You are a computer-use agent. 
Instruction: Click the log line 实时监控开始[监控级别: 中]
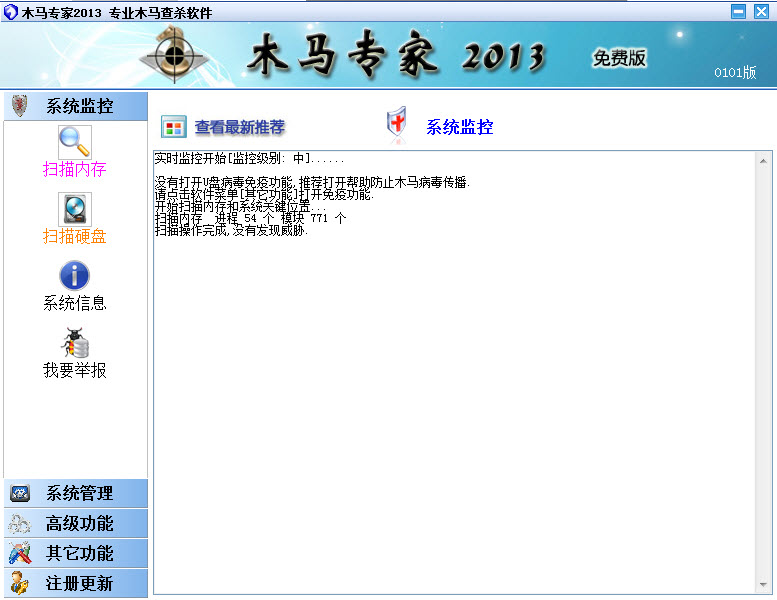pyautogui.click(x=249, y=159)
